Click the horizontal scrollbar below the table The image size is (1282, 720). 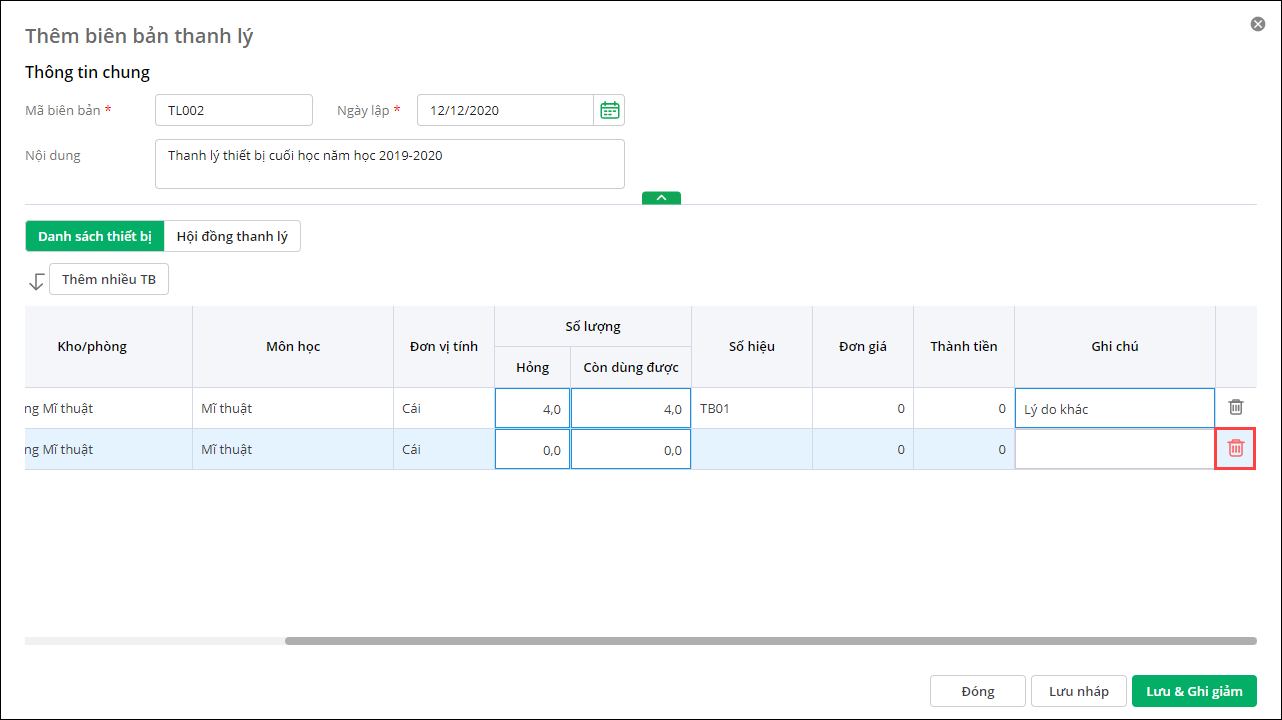pyautogui.click(x=770, y=641)
